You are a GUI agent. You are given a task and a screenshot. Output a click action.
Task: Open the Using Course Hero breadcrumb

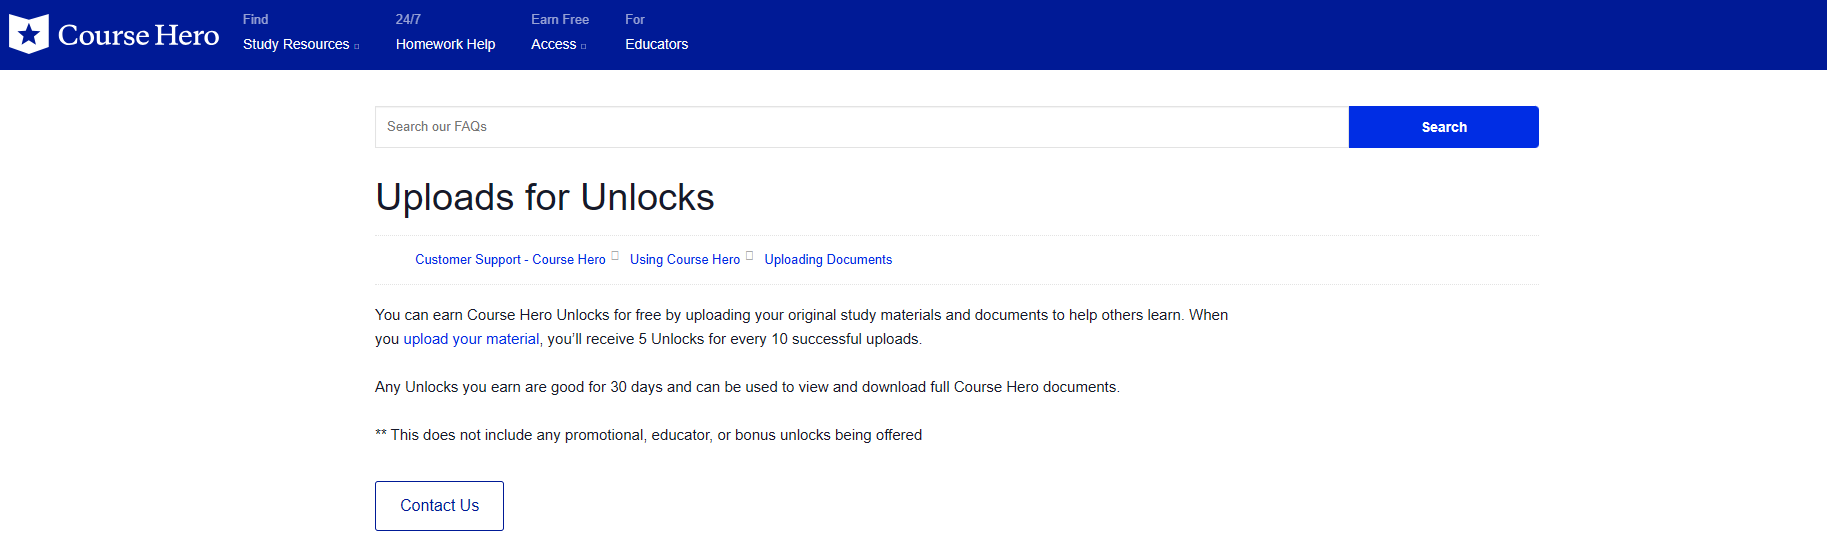[x=685, y=259]
